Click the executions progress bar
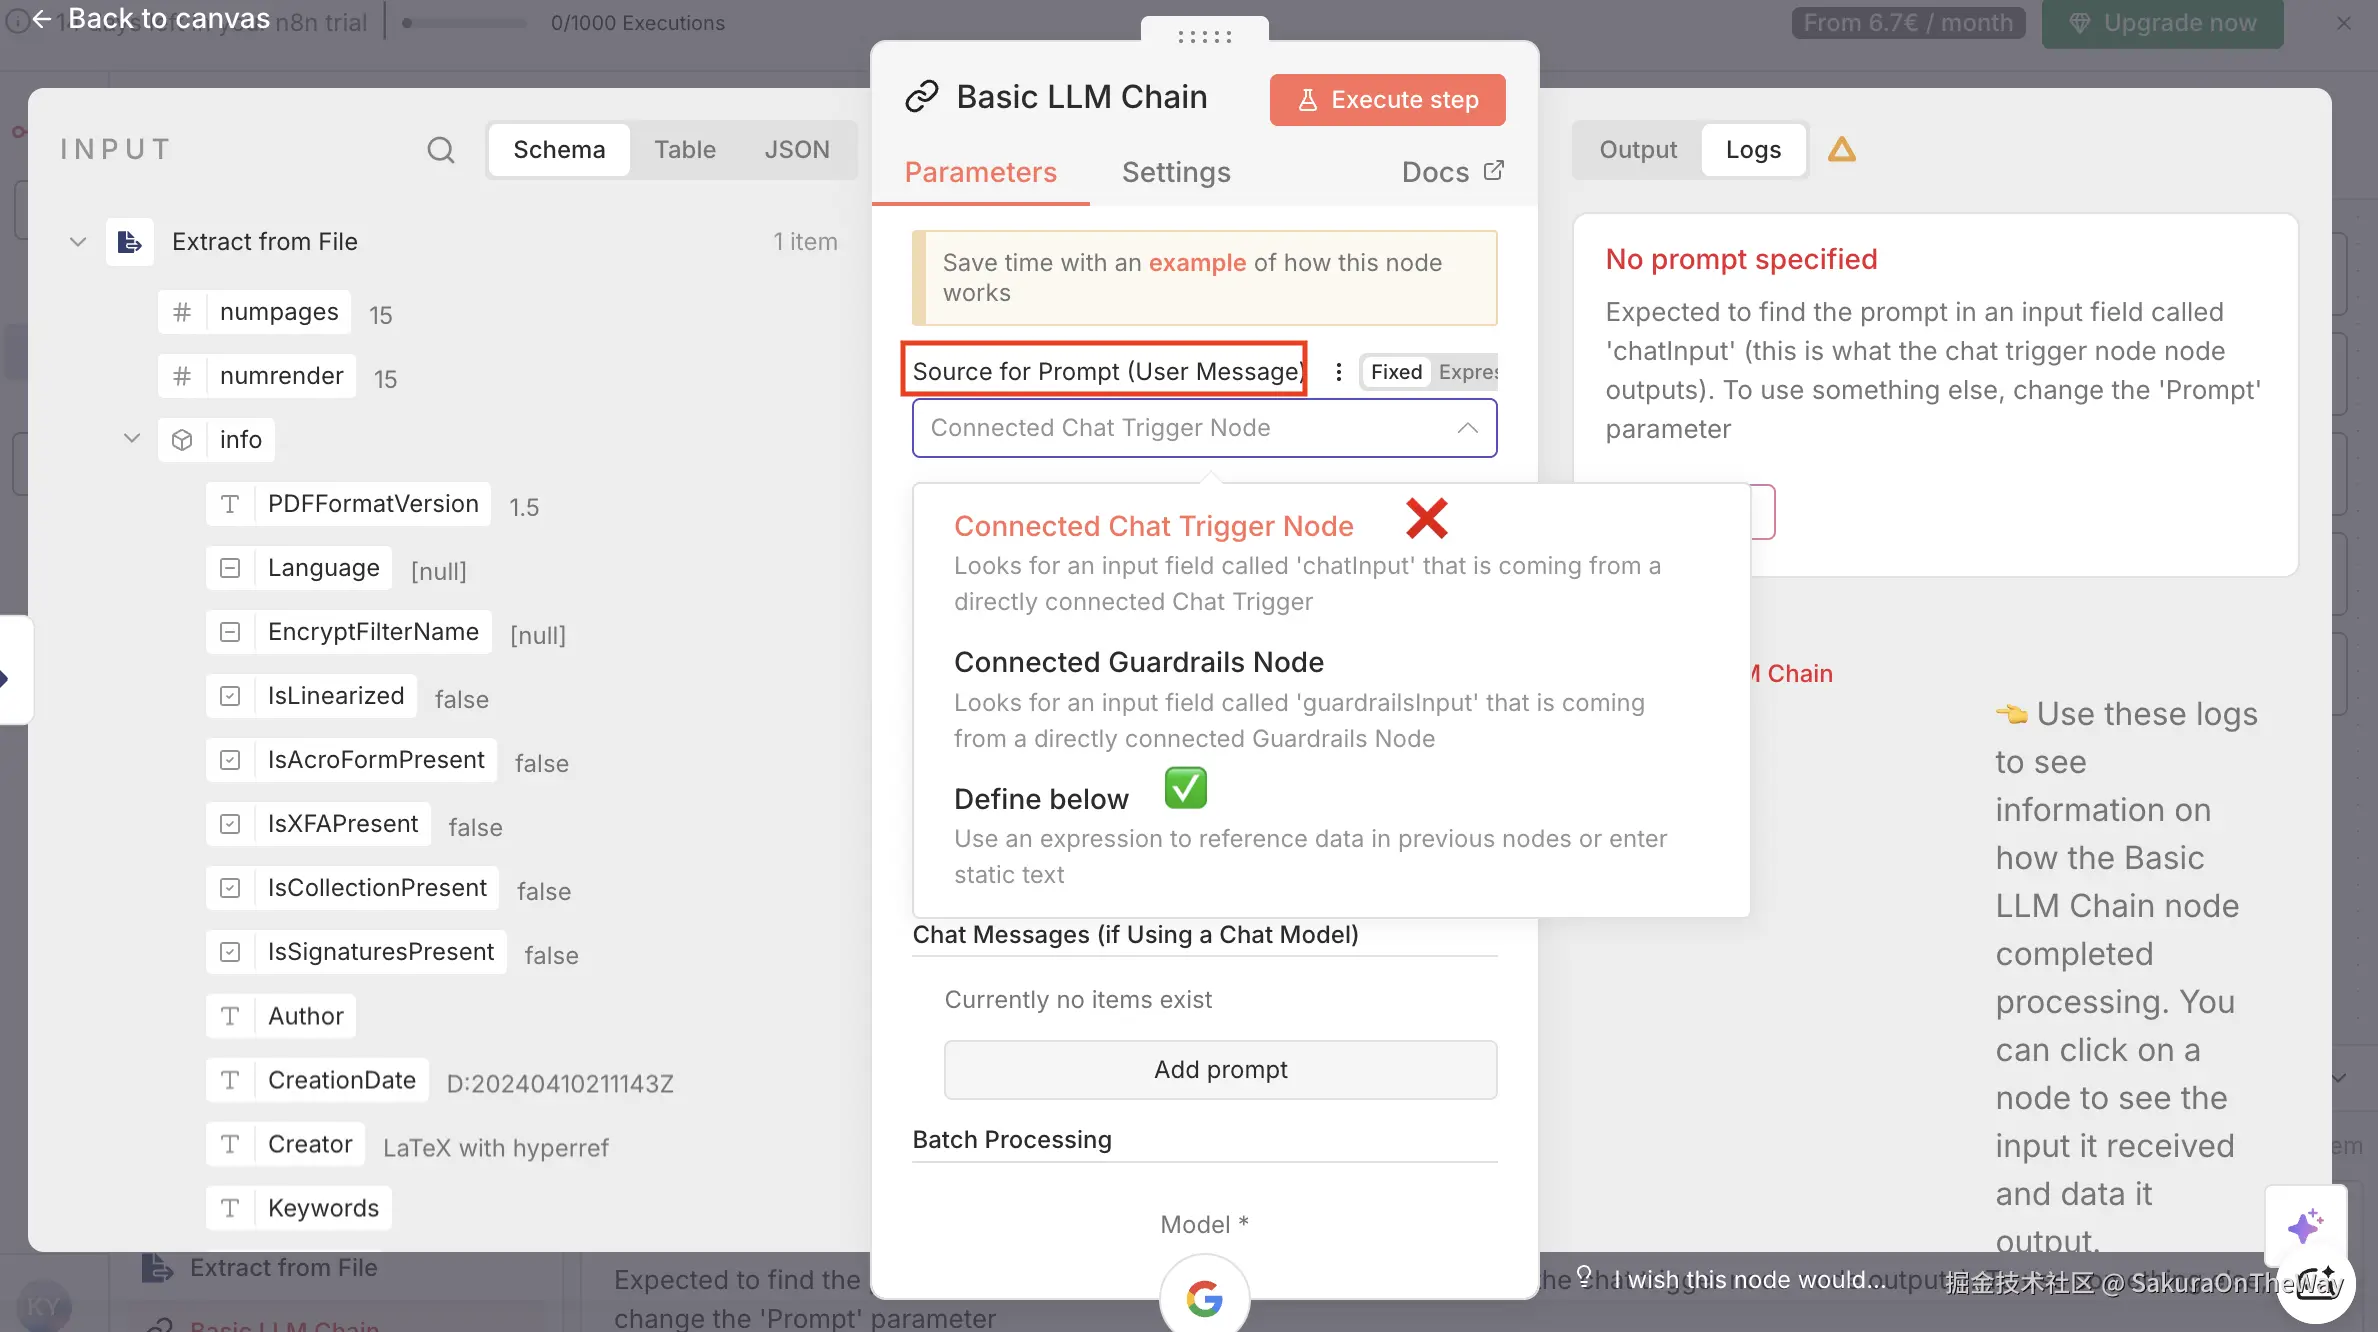2378x1332 pixels. pyautogui.click(x=465, y=23)
